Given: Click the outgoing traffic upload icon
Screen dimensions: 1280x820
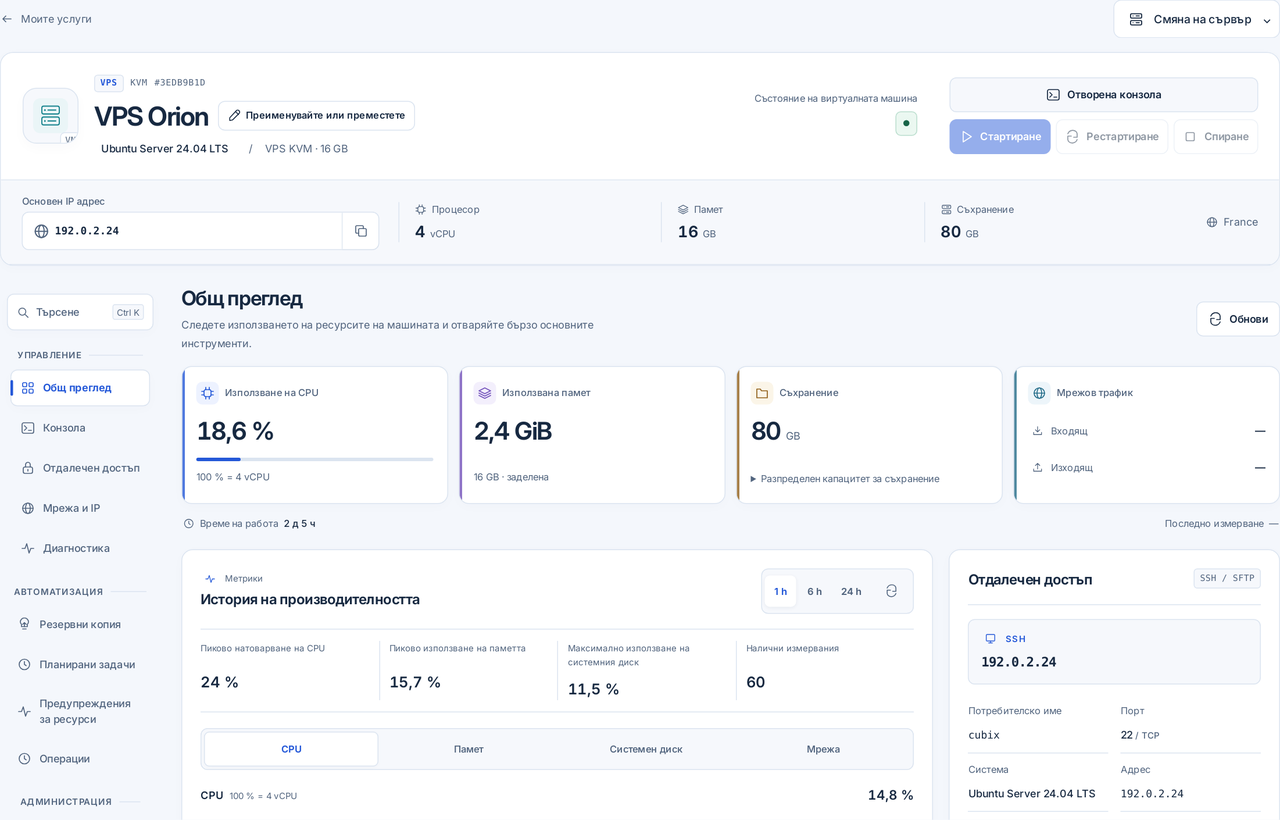Looking at the screenshot, I should coord(1037,467).
